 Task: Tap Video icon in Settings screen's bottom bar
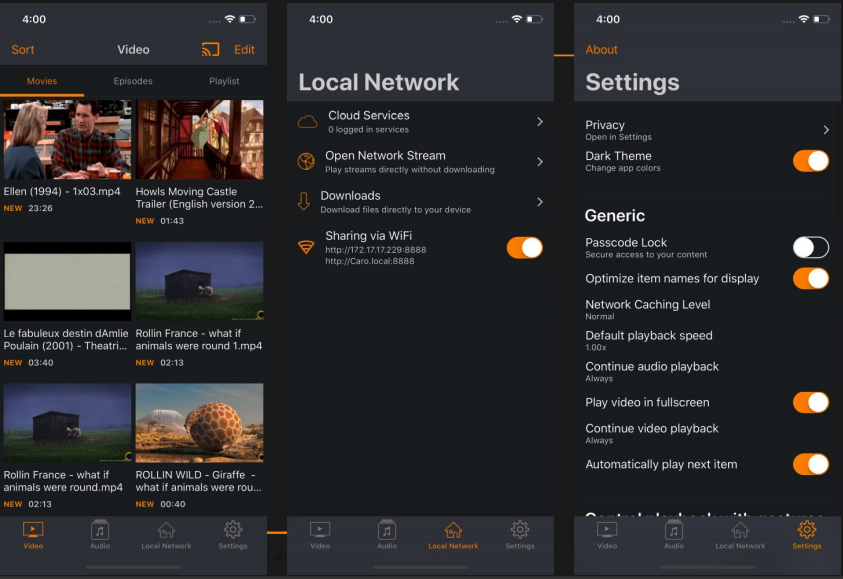pos(607,530)
